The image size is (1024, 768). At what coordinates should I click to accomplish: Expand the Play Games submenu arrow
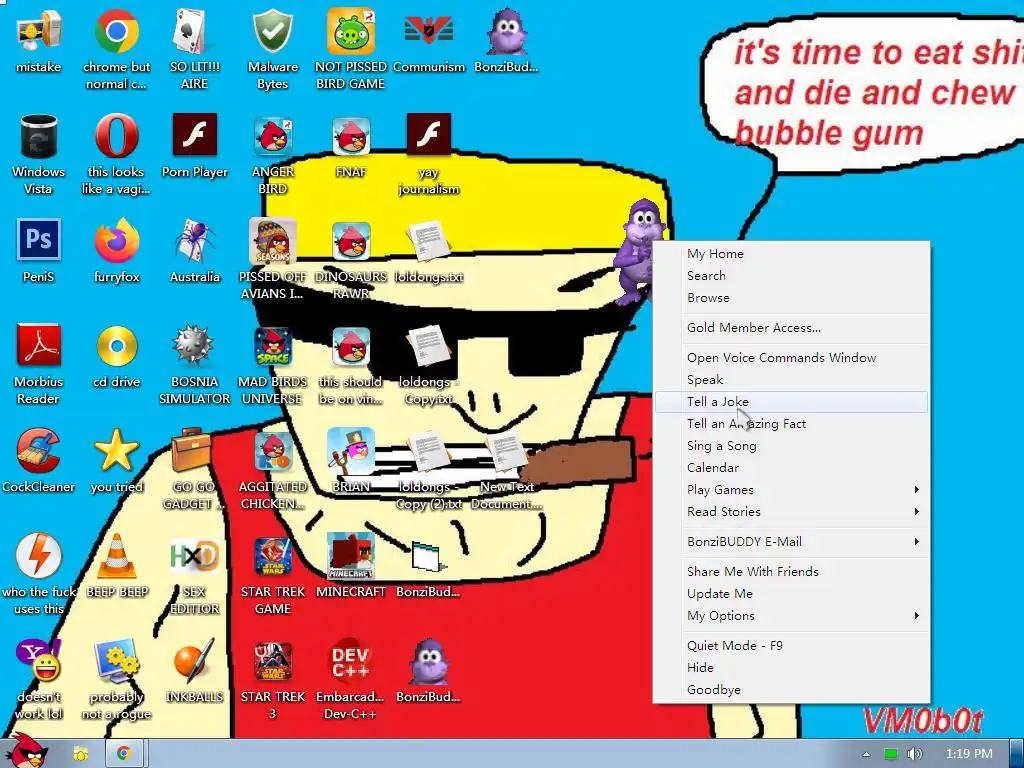[x=917, y=490]
